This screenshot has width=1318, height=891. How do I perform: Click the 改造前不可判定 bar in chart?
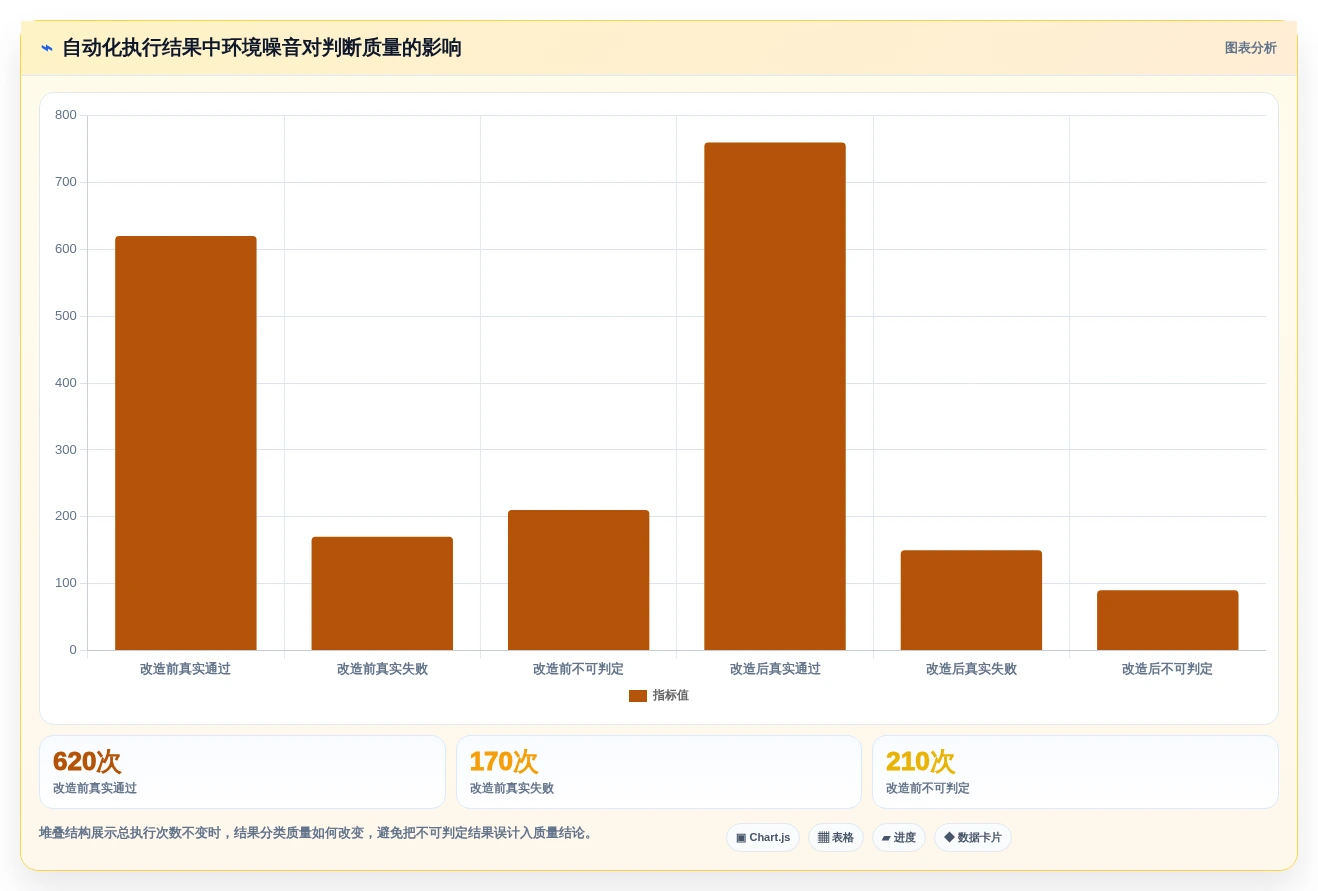(578, 580)
